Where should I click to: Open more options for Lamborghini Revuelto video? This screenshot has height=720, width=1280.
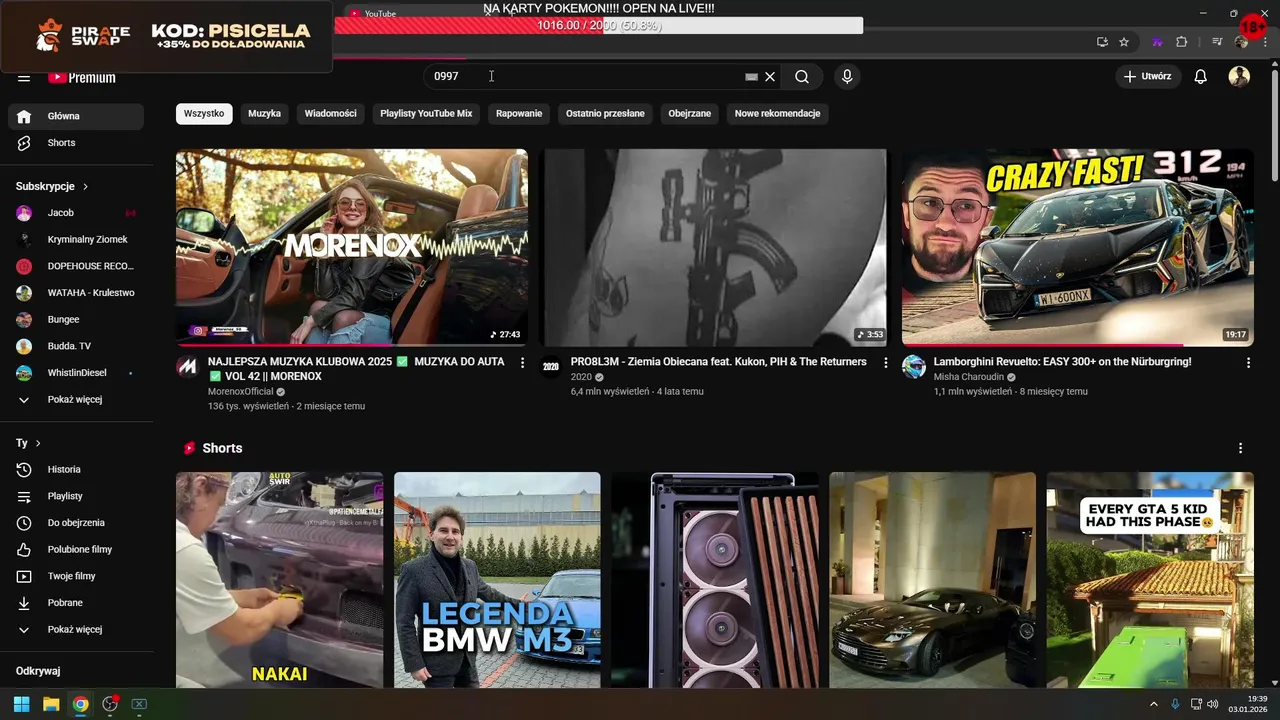[1248, 363]
